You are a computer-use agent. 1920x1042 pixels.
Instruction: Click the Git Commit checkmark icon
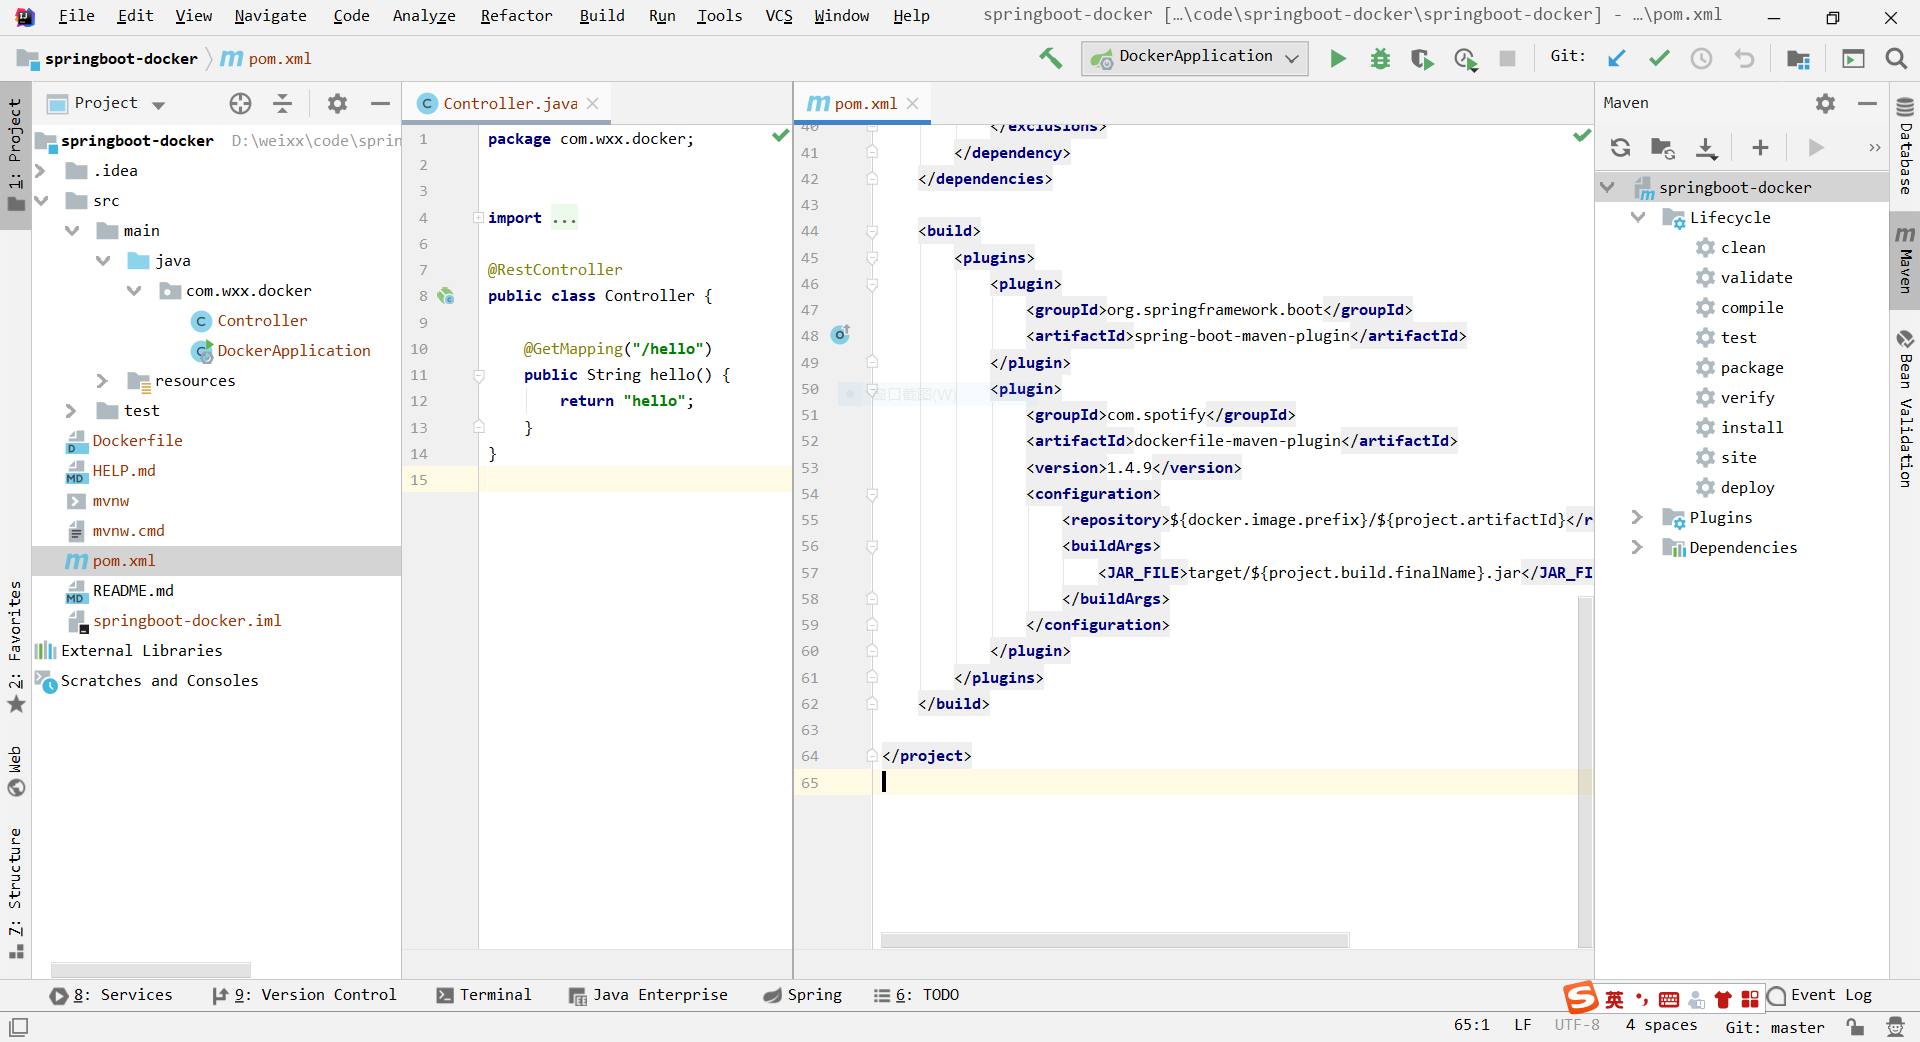click(x=1659, y=59)
